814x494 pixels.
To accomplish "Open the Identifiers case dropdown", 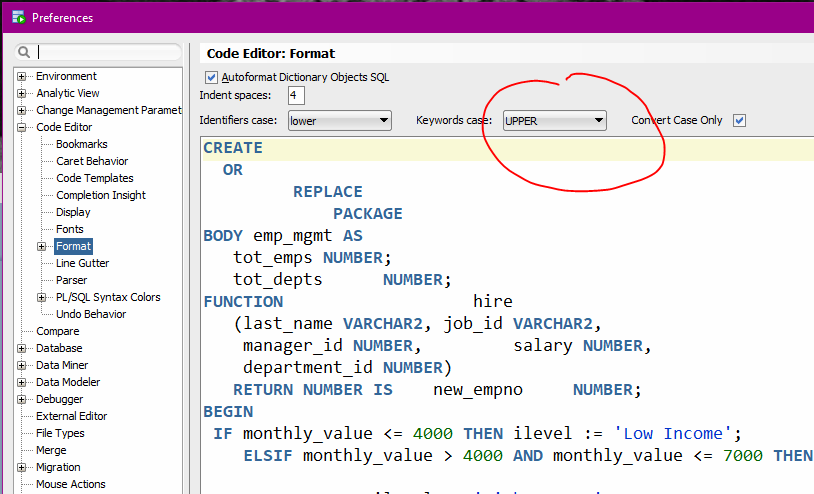I will (x=339, y=121).
